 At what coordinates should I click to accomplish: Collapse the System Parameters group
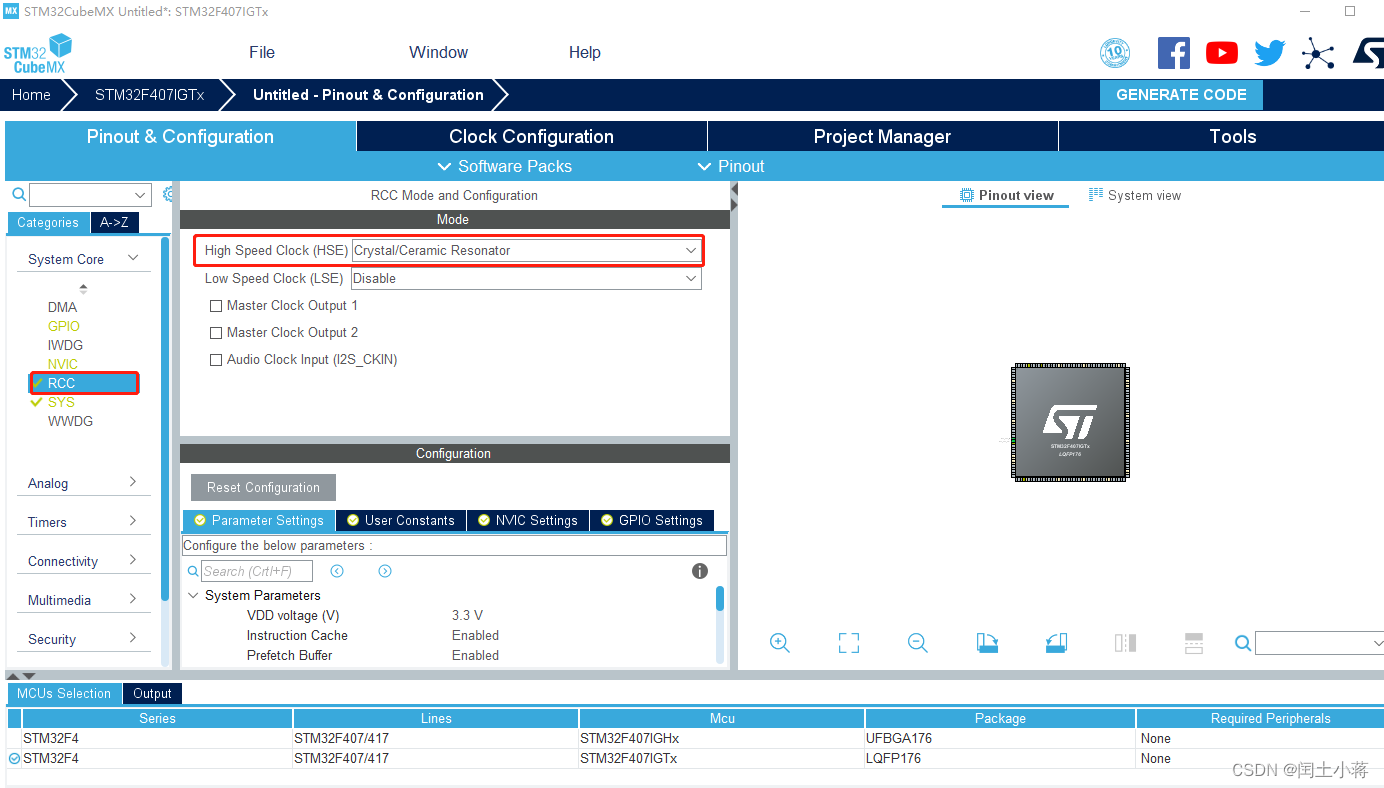(x=193, y=596)
